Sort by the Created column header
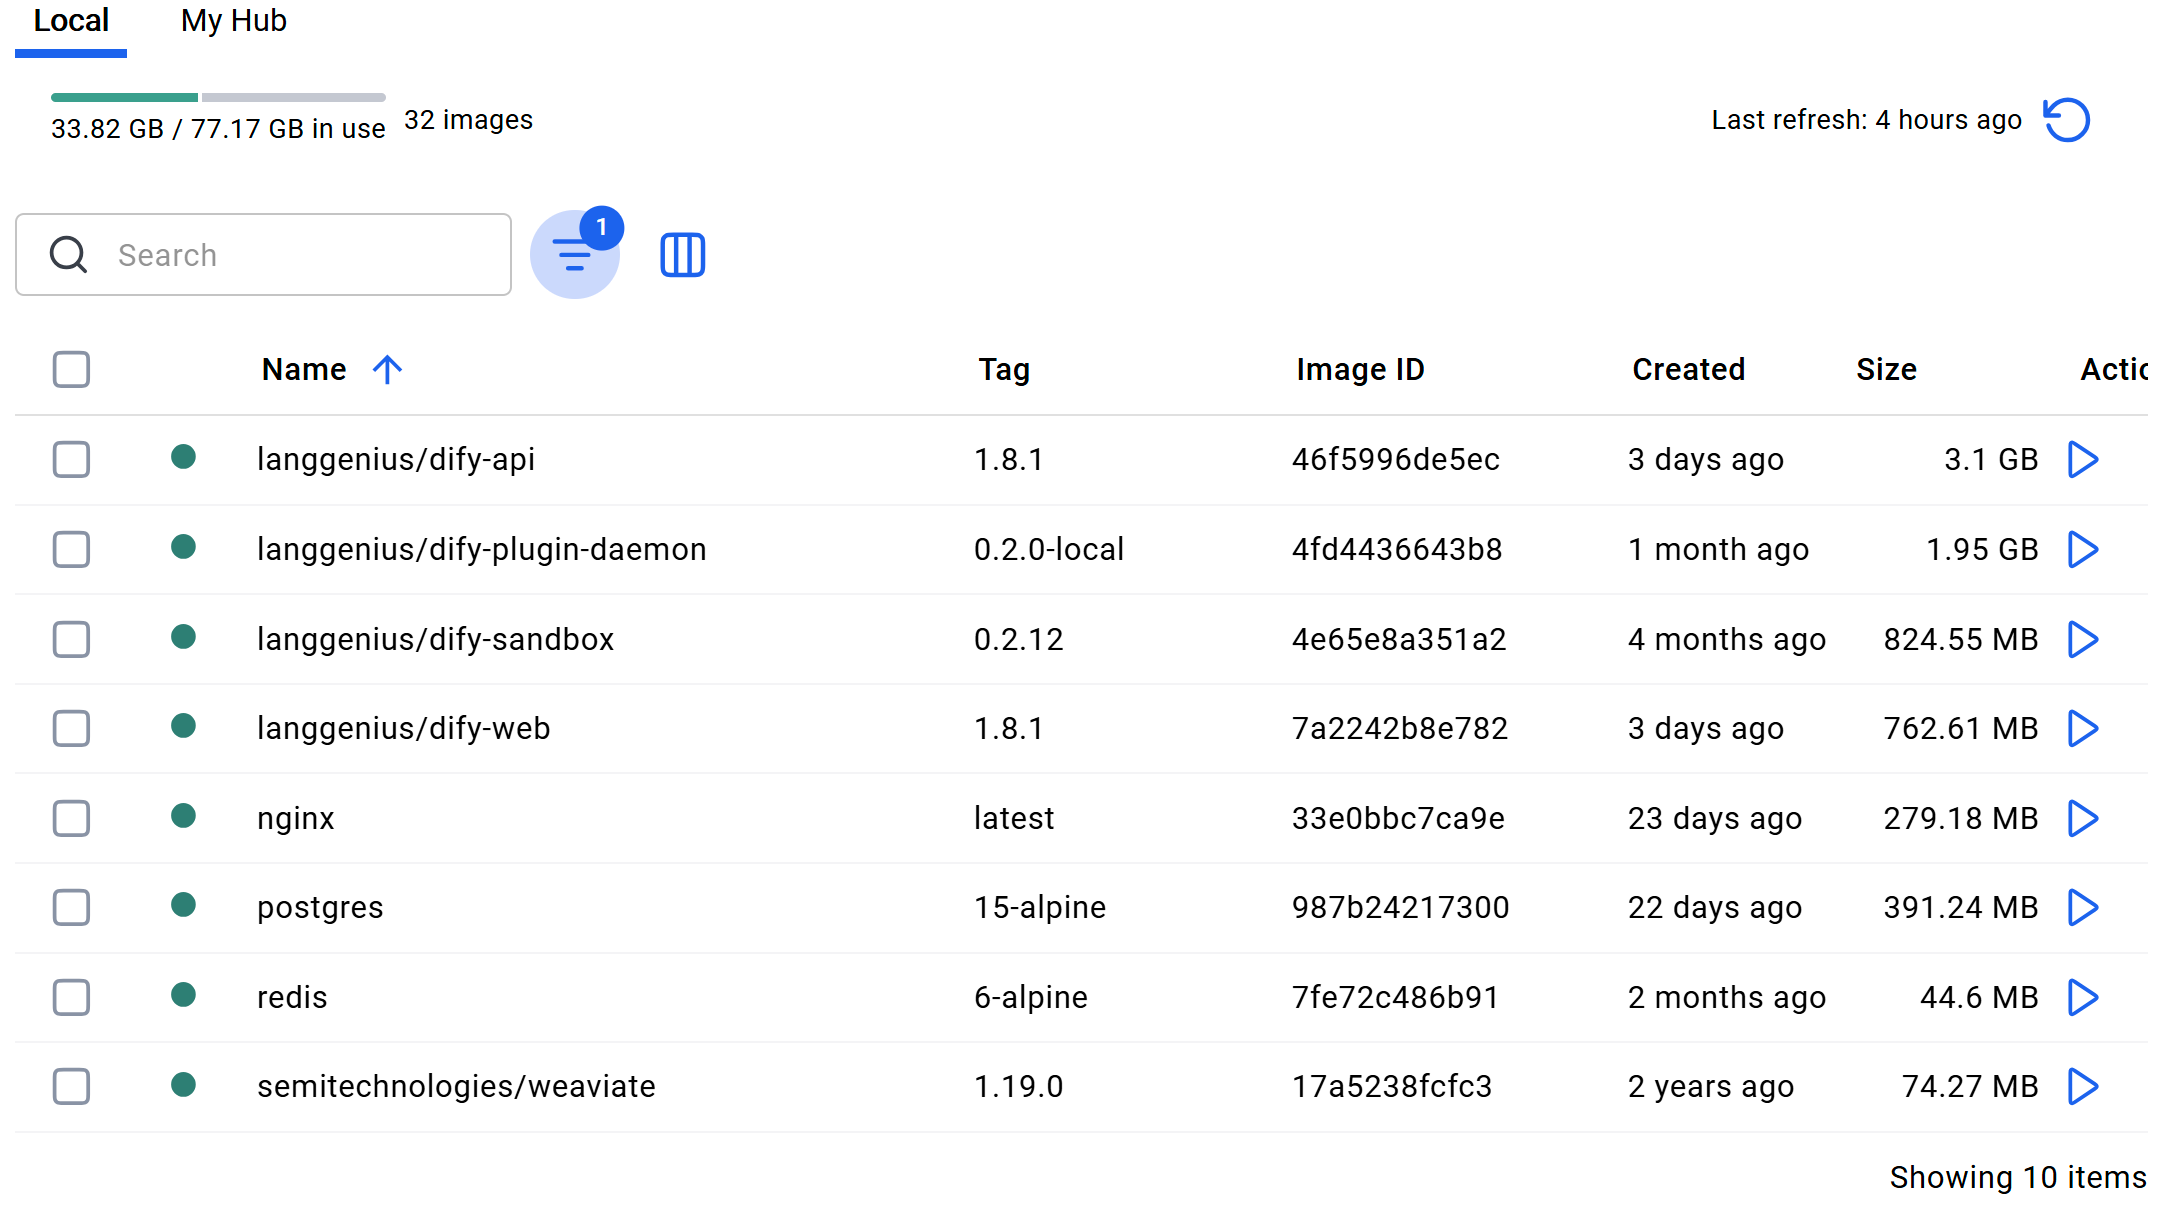Viewport: 2175px width, 1220px height. (x=1688, y=370)
